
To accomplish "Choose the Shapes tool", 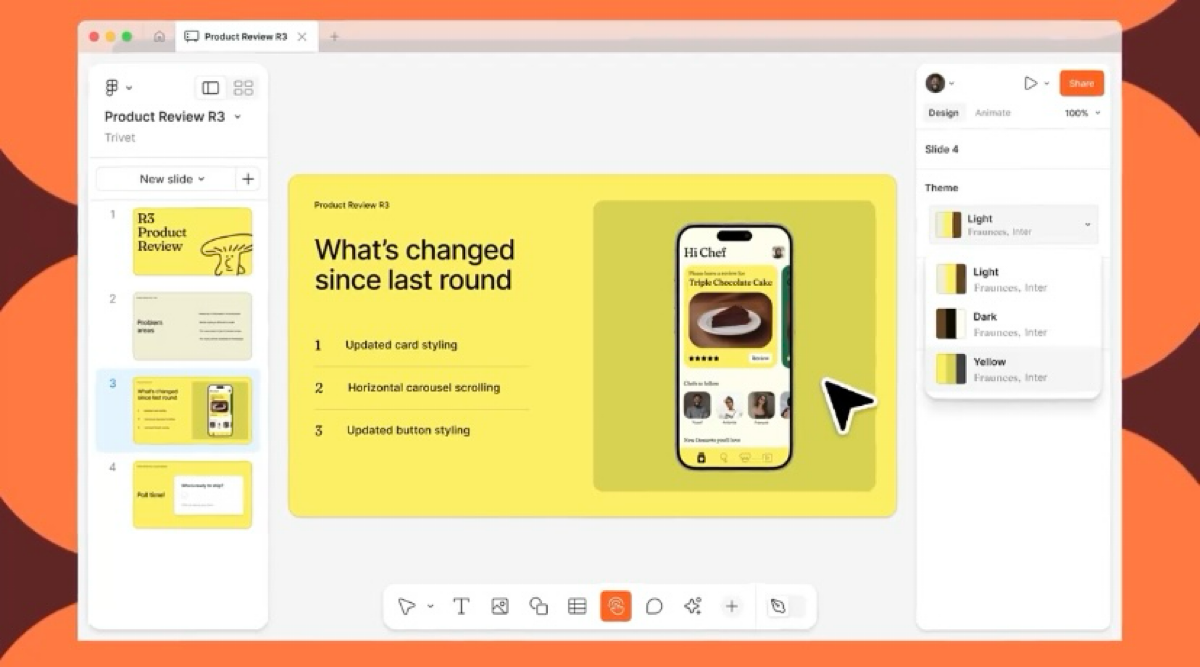I will point(538,606).
